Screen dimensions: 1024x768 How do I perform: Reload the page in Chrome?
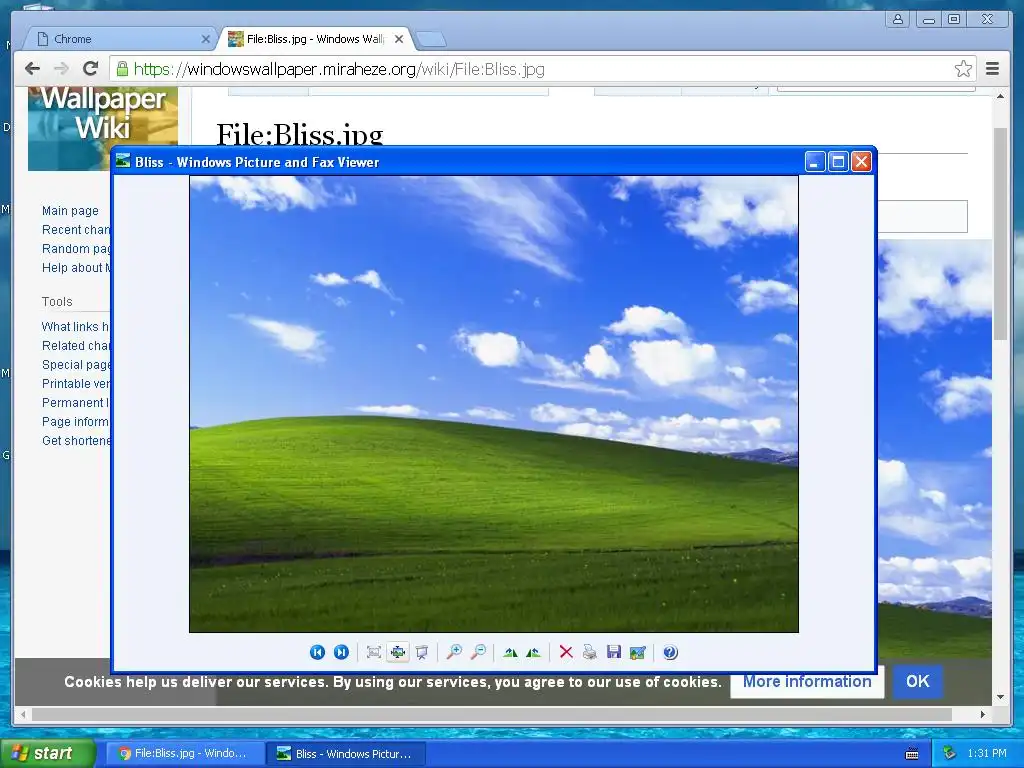91,69
